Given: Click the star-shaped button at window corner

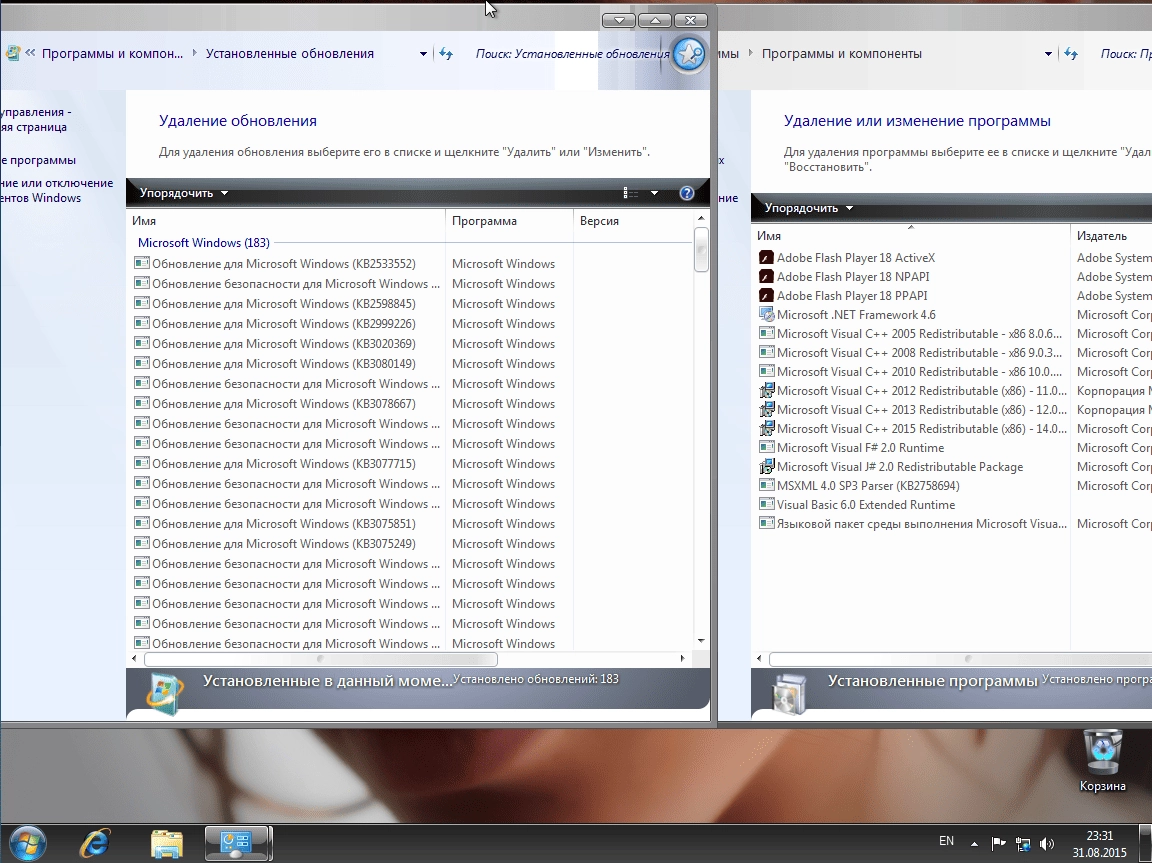Looking at the screenshot, I should (689, 54).
